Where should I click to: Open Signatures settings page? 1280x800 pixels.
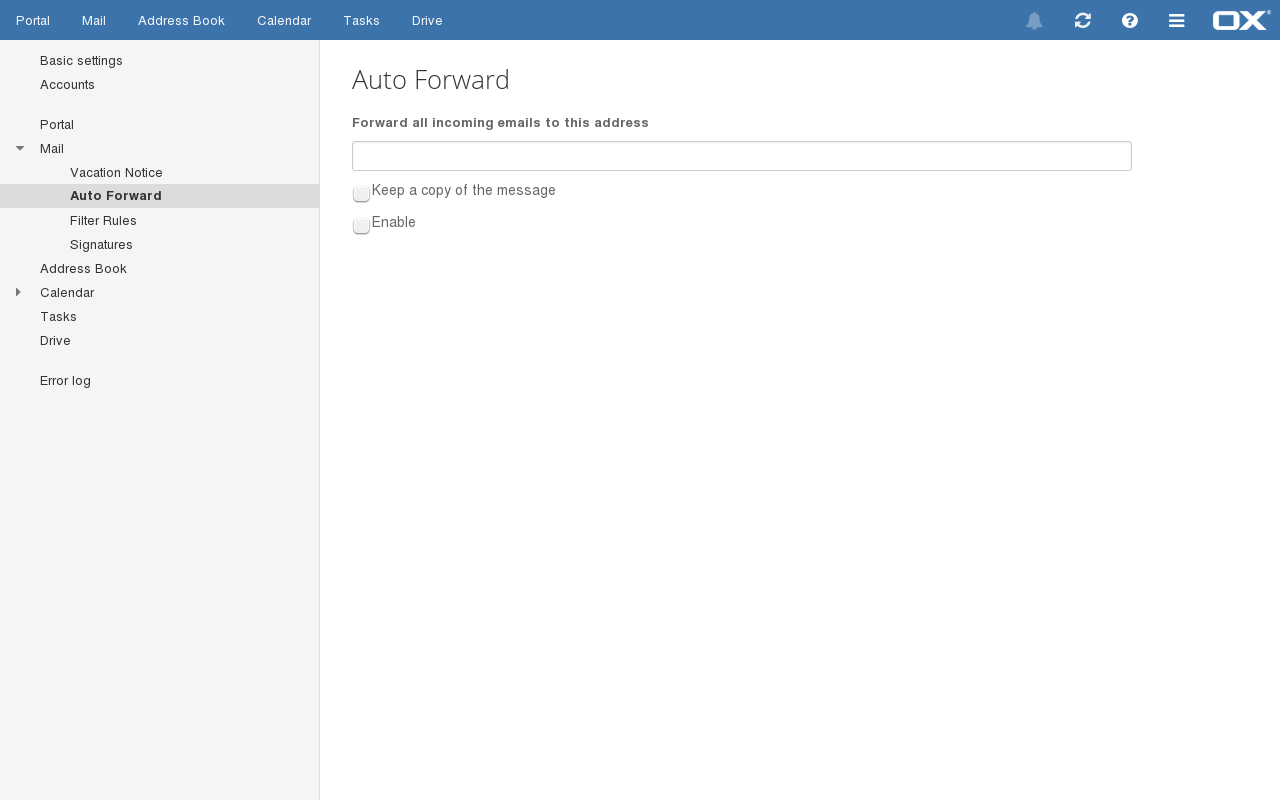[x=101, y=245]
